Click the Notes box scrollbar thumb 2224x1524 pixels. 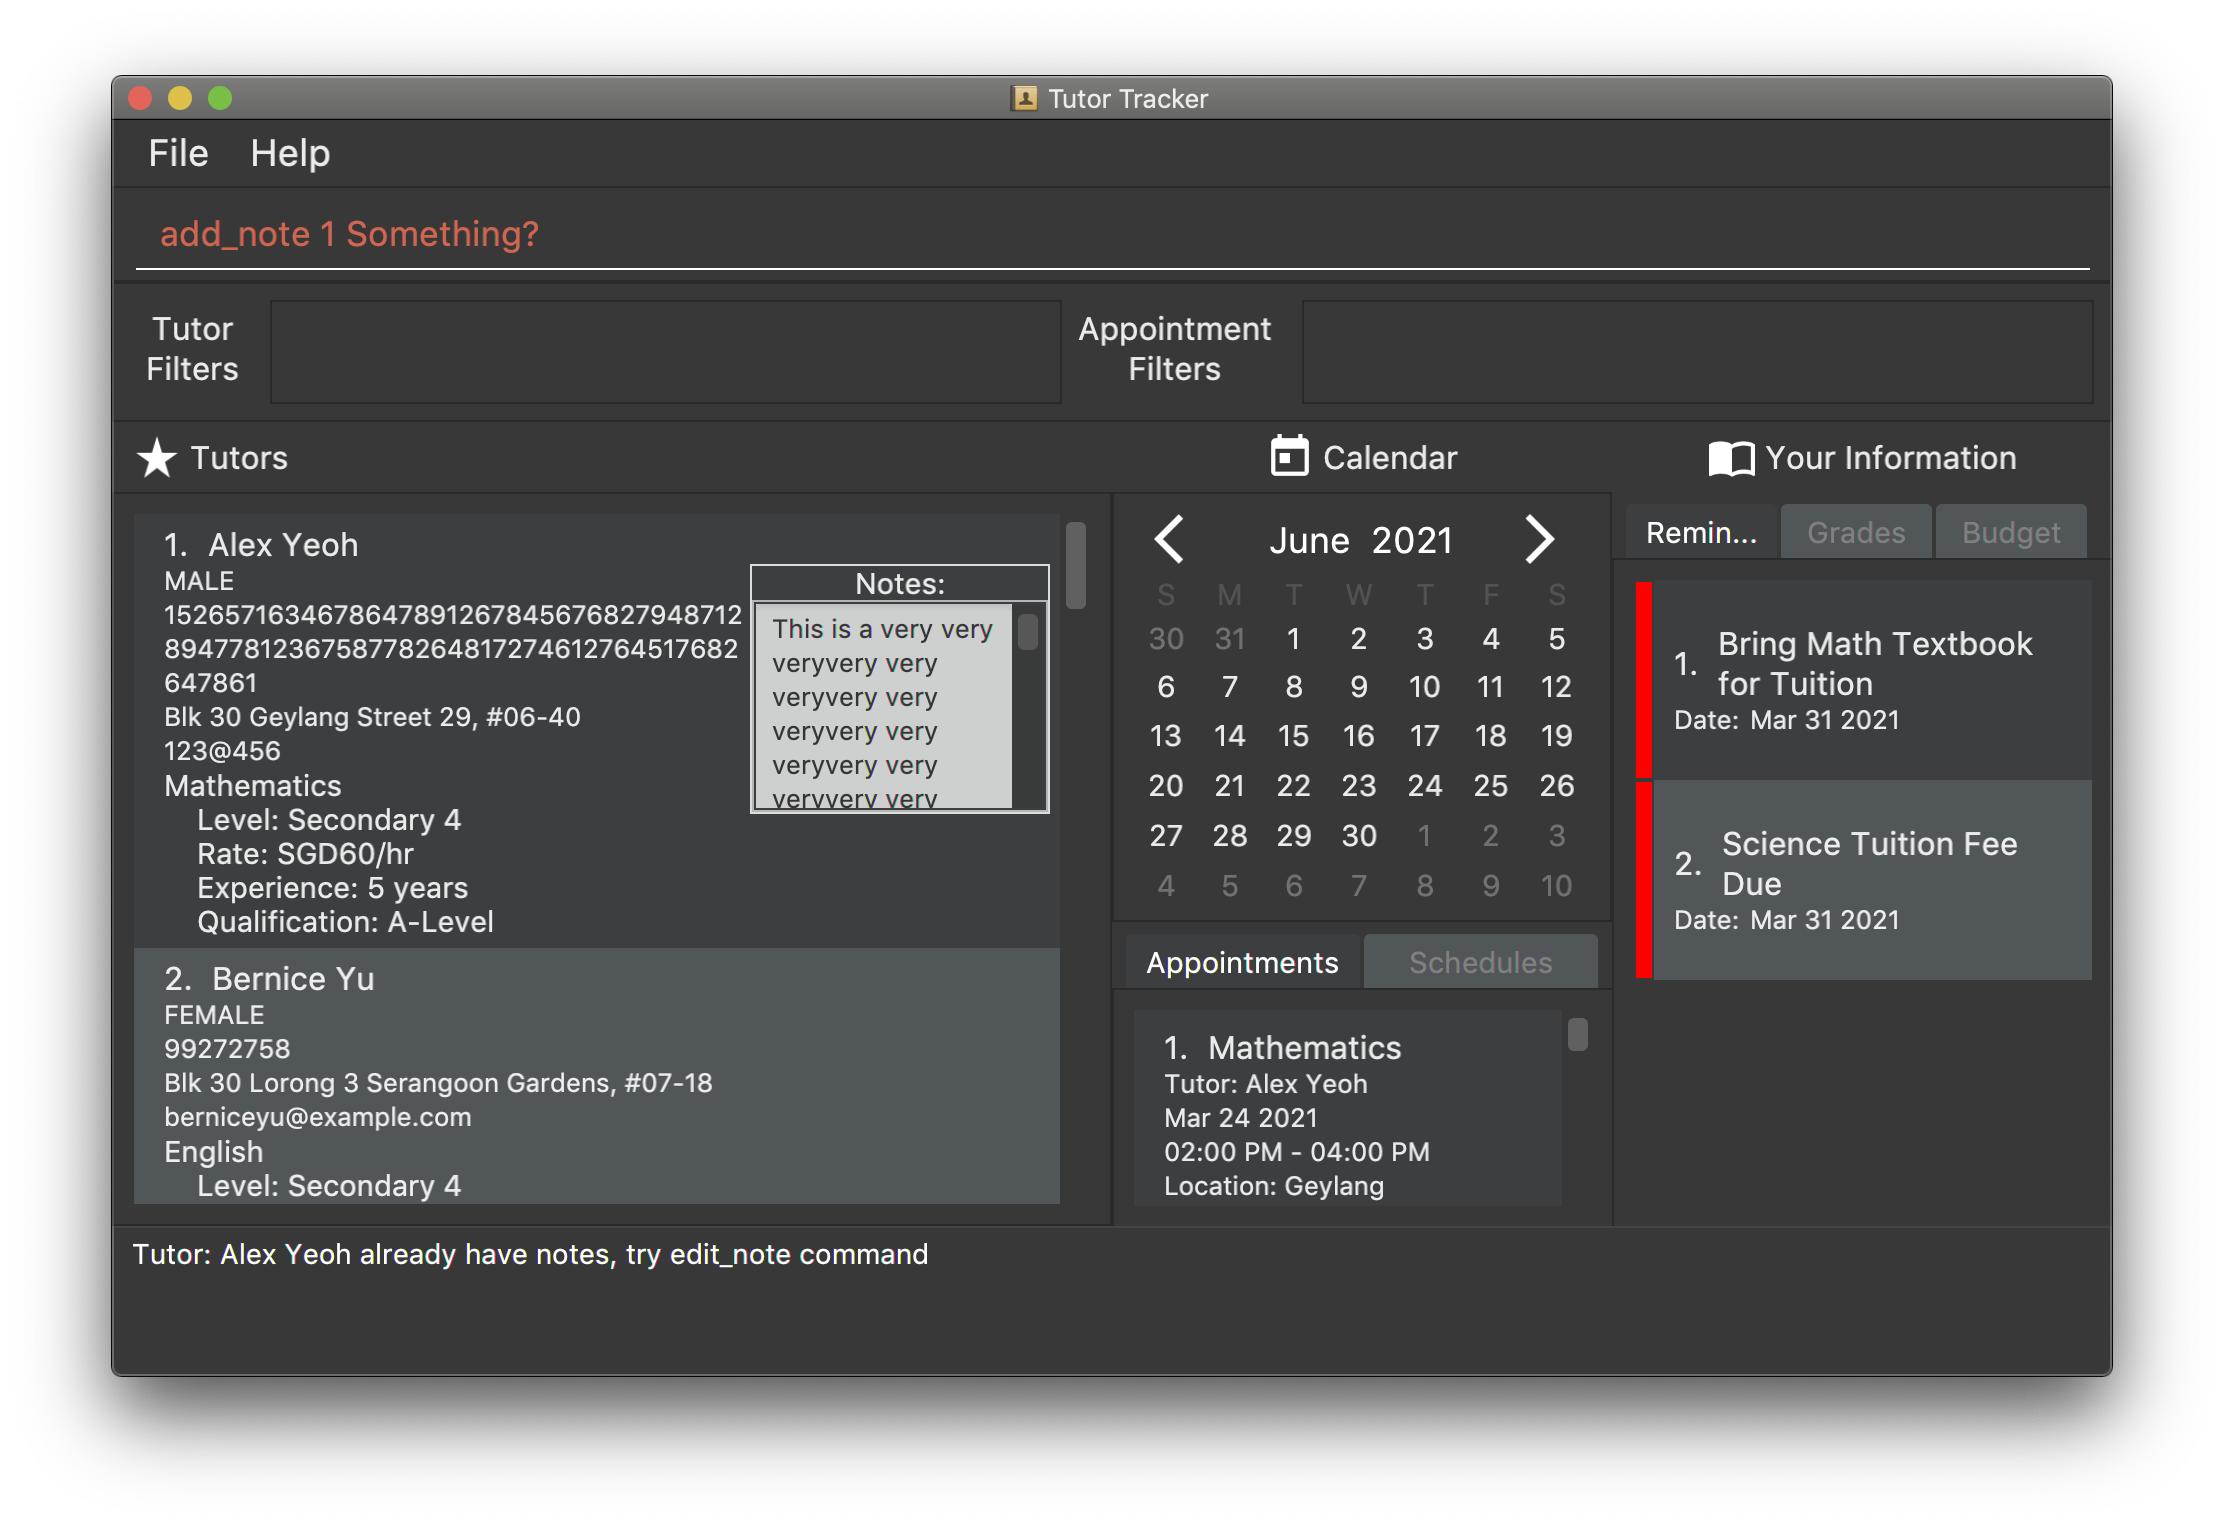point(1027,632)
